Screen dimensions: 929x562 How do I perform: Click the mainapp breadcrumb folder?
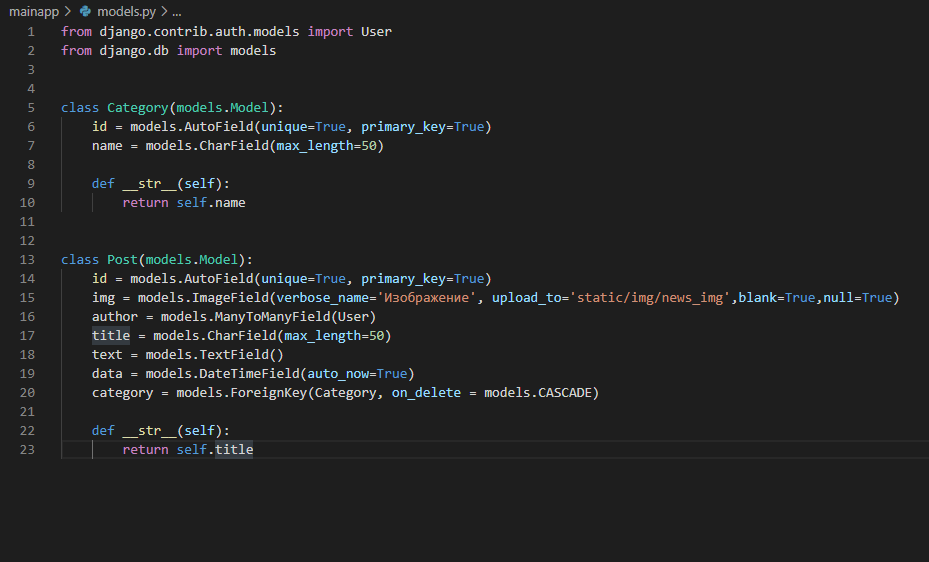pyautogui.click(x=34, y=11)
